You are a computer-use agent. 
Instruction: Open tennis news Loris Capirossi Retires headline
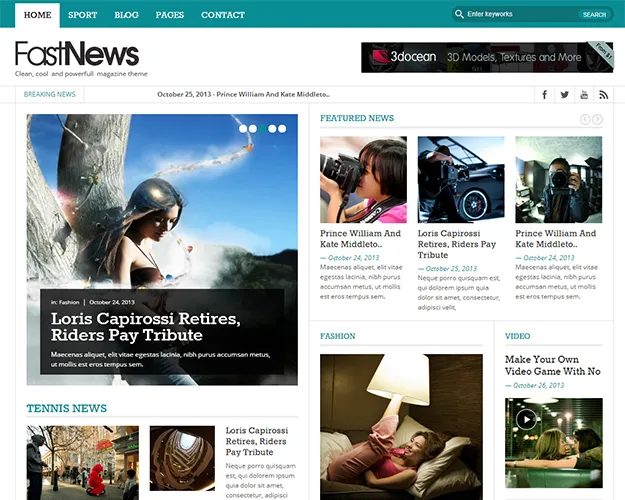pyautogui.click(x=257, y=441)
